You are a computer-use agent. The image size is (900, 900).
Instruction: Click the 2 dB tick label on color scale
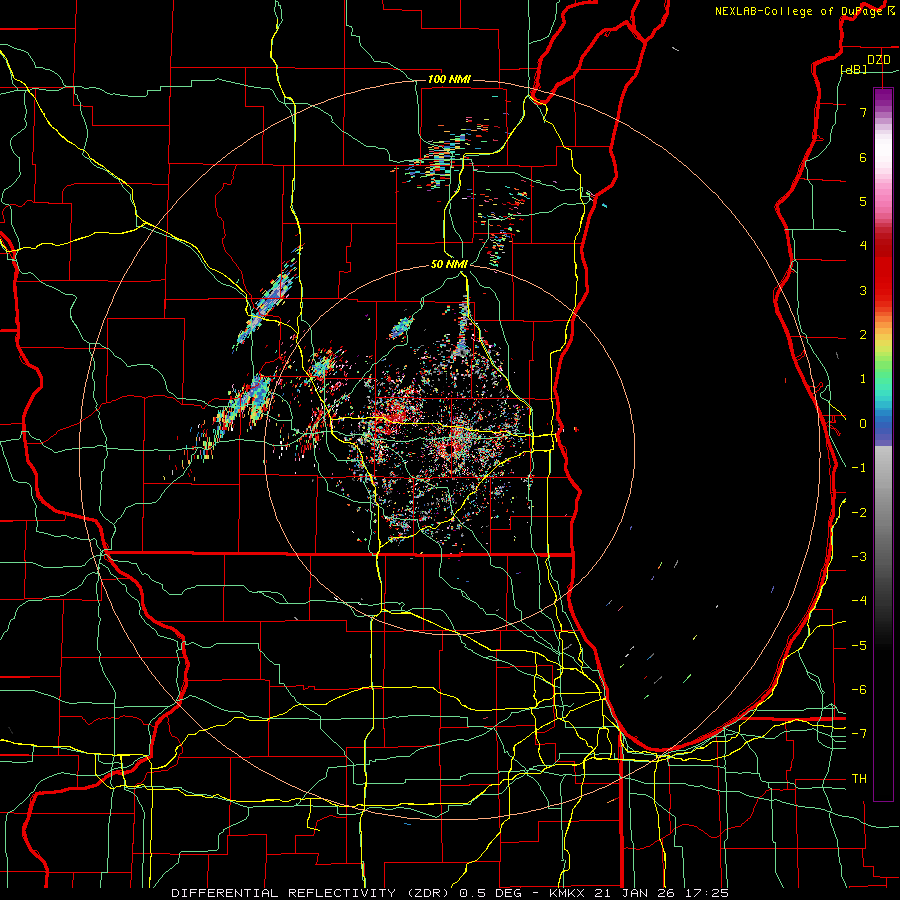pos(863,335)
